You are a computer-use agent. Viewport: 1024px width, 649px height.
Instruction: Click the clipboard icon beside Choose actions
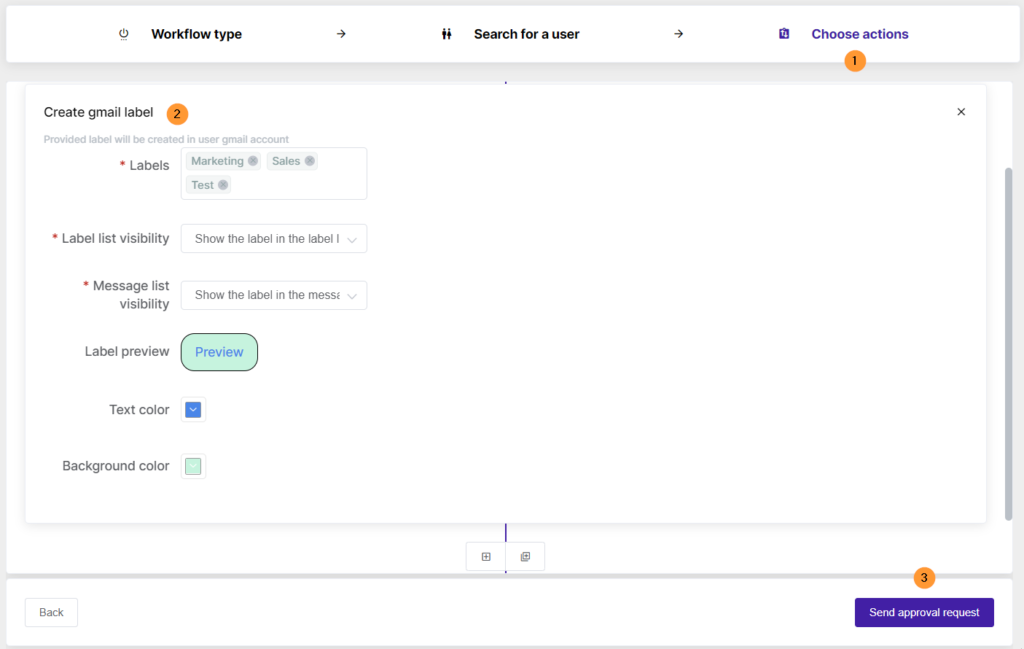(x=784, y=33)
